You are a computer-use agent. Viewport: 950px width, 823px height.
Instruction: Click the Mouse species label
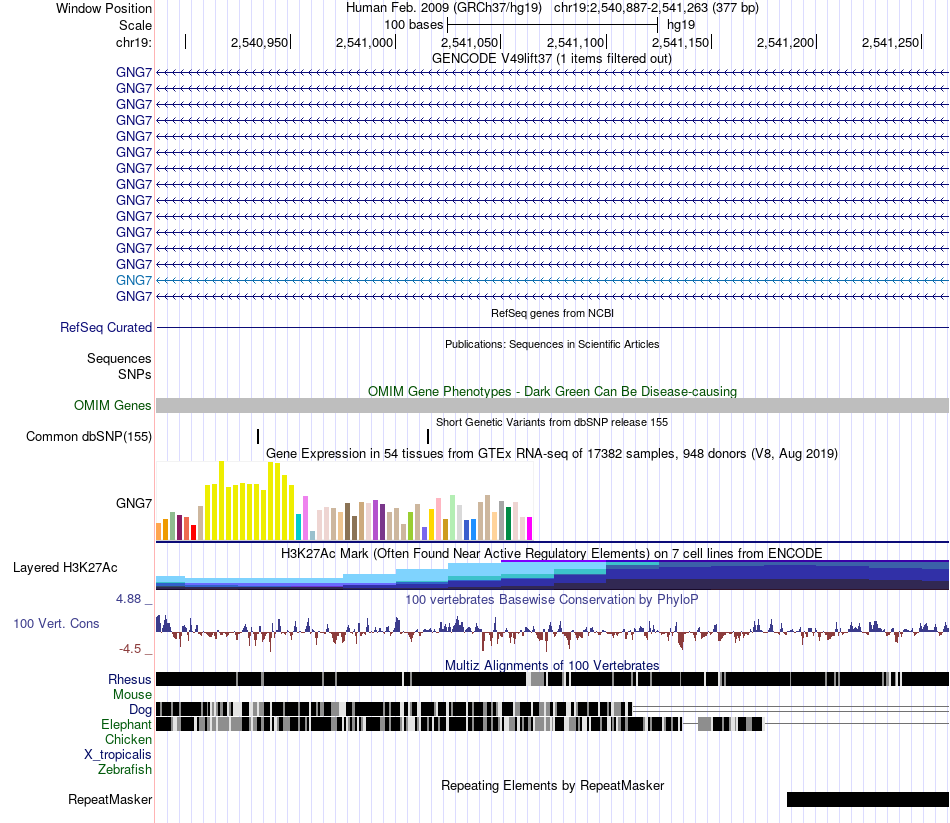coord(132,695)
